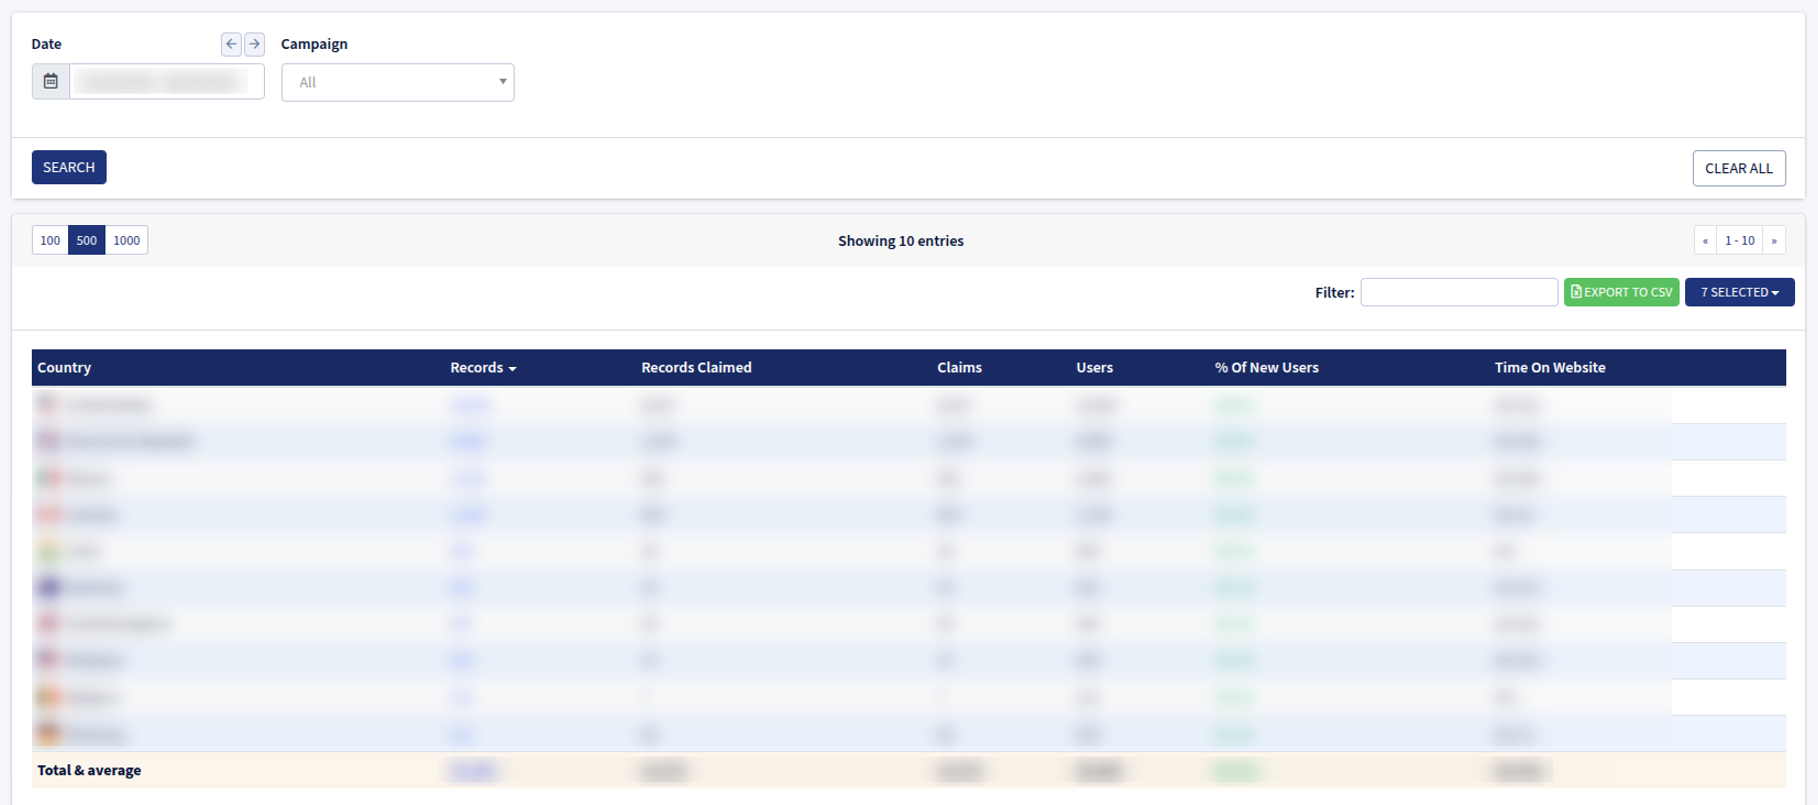Go to next date range arrow

[x=255, y=44]
